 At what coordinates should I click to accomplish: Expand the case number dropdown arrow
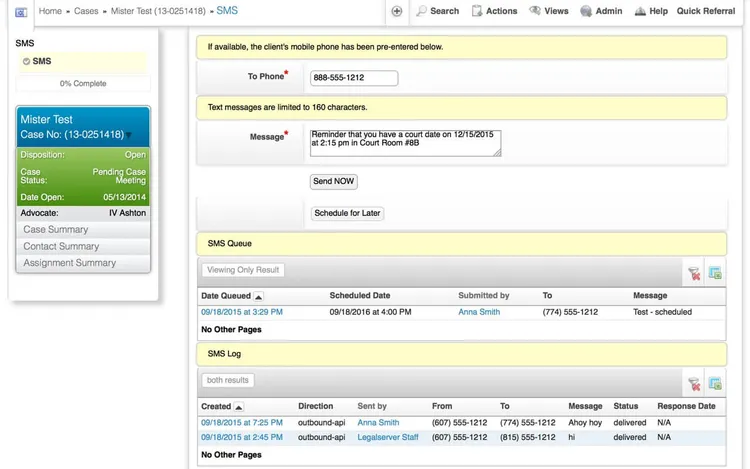[129, 136]
